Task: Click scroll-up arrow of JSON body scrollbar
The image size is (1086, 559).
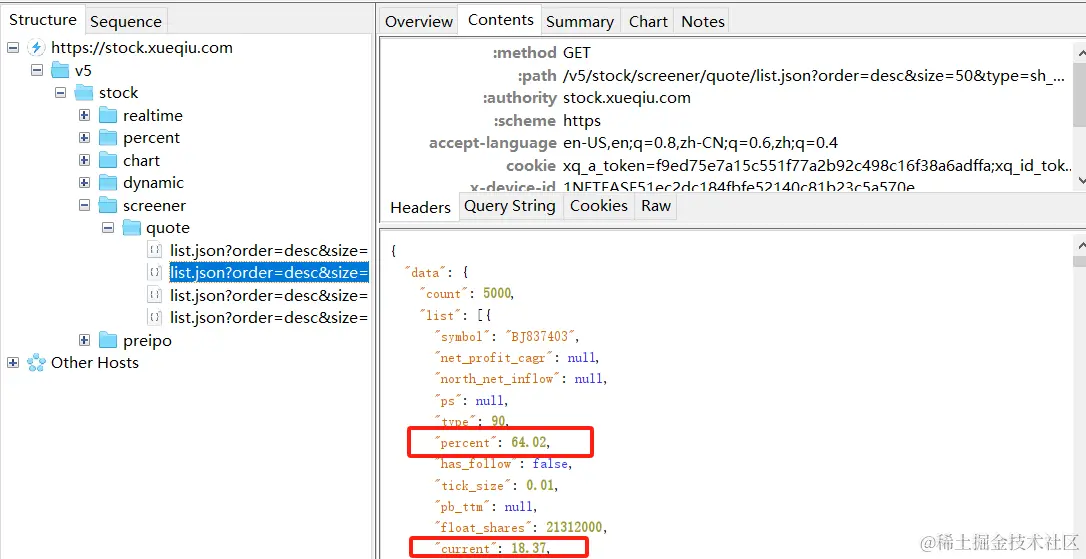Action: pos(1079,245)
